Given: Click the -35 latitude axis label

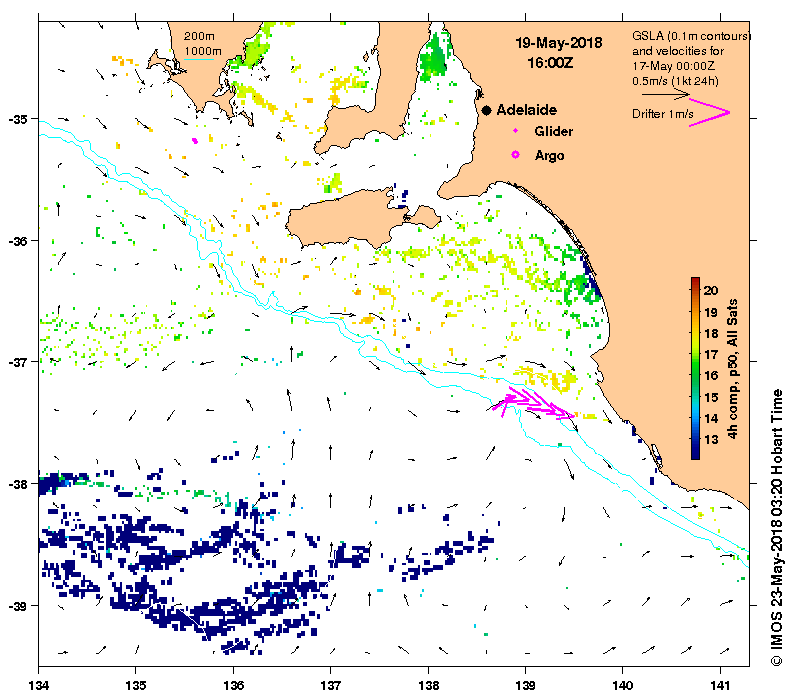Looking at the screenshot, I should tap(18, 119).
